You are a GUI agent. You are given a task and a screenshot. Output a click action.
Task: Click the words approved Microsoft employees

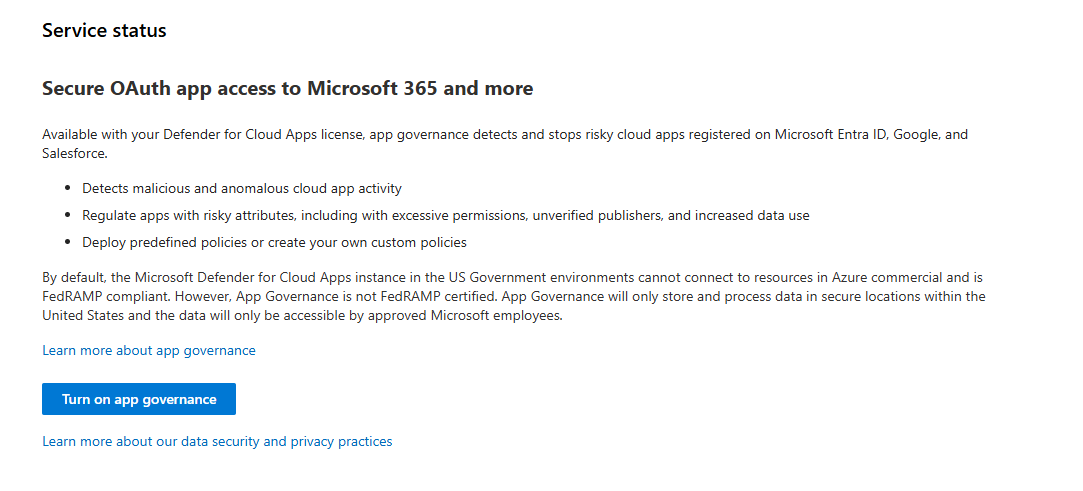coord(504,316)
